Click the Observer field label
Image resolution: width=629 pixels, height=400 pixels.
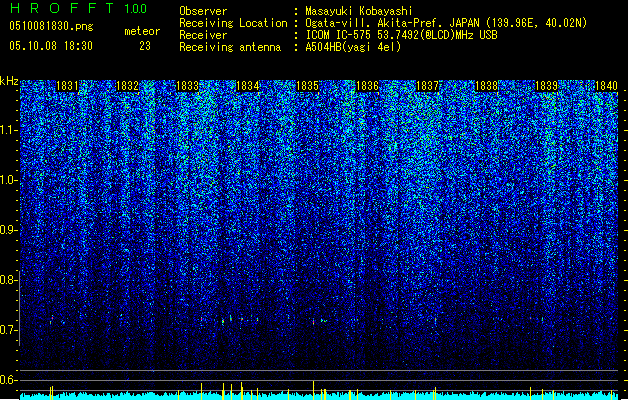[203, 11]
